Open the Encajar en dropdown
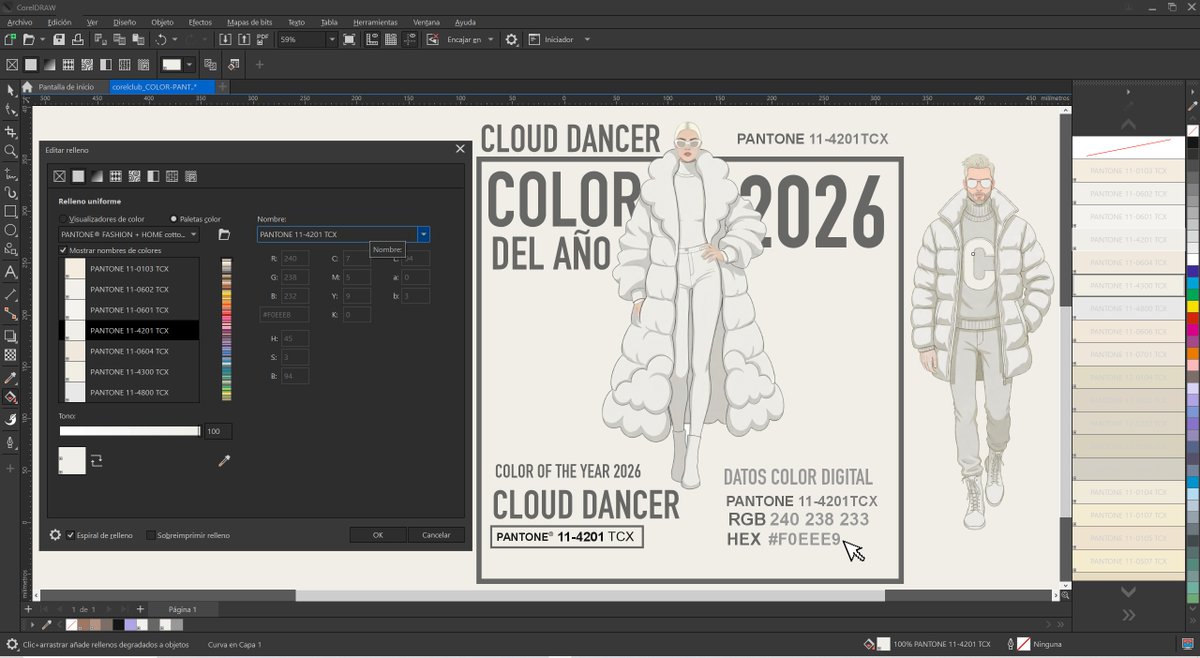The height and width of the screenshot is (658, 1200). pyautogui.click(x=490, y=39)
